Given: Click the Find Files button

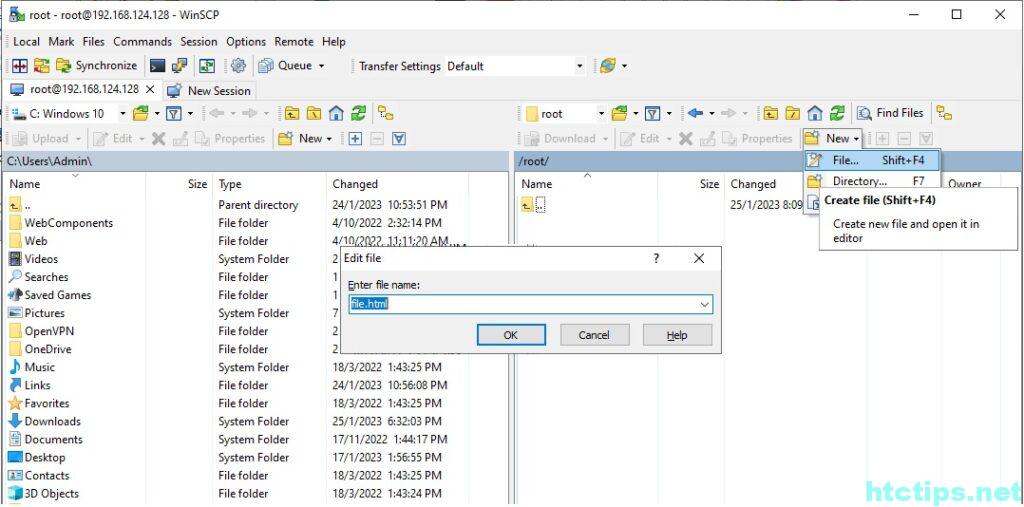Looking at the screenshot, I should [x=890, y=114].
